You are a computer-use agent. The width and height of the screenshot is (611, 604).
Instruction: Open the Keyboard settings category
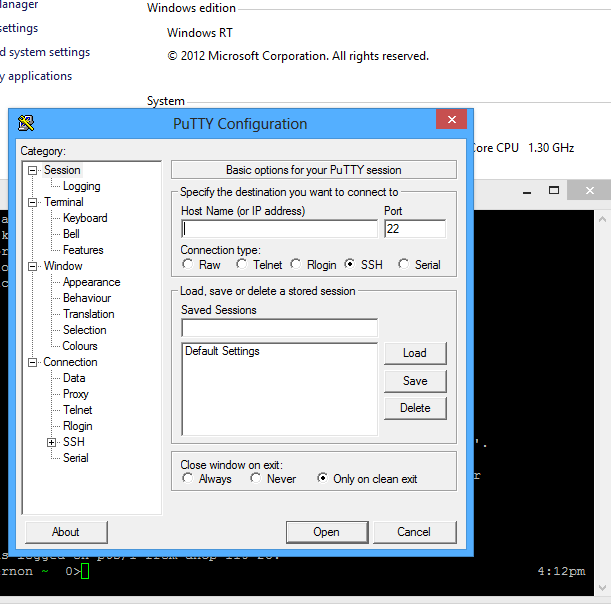pos(85,218)
